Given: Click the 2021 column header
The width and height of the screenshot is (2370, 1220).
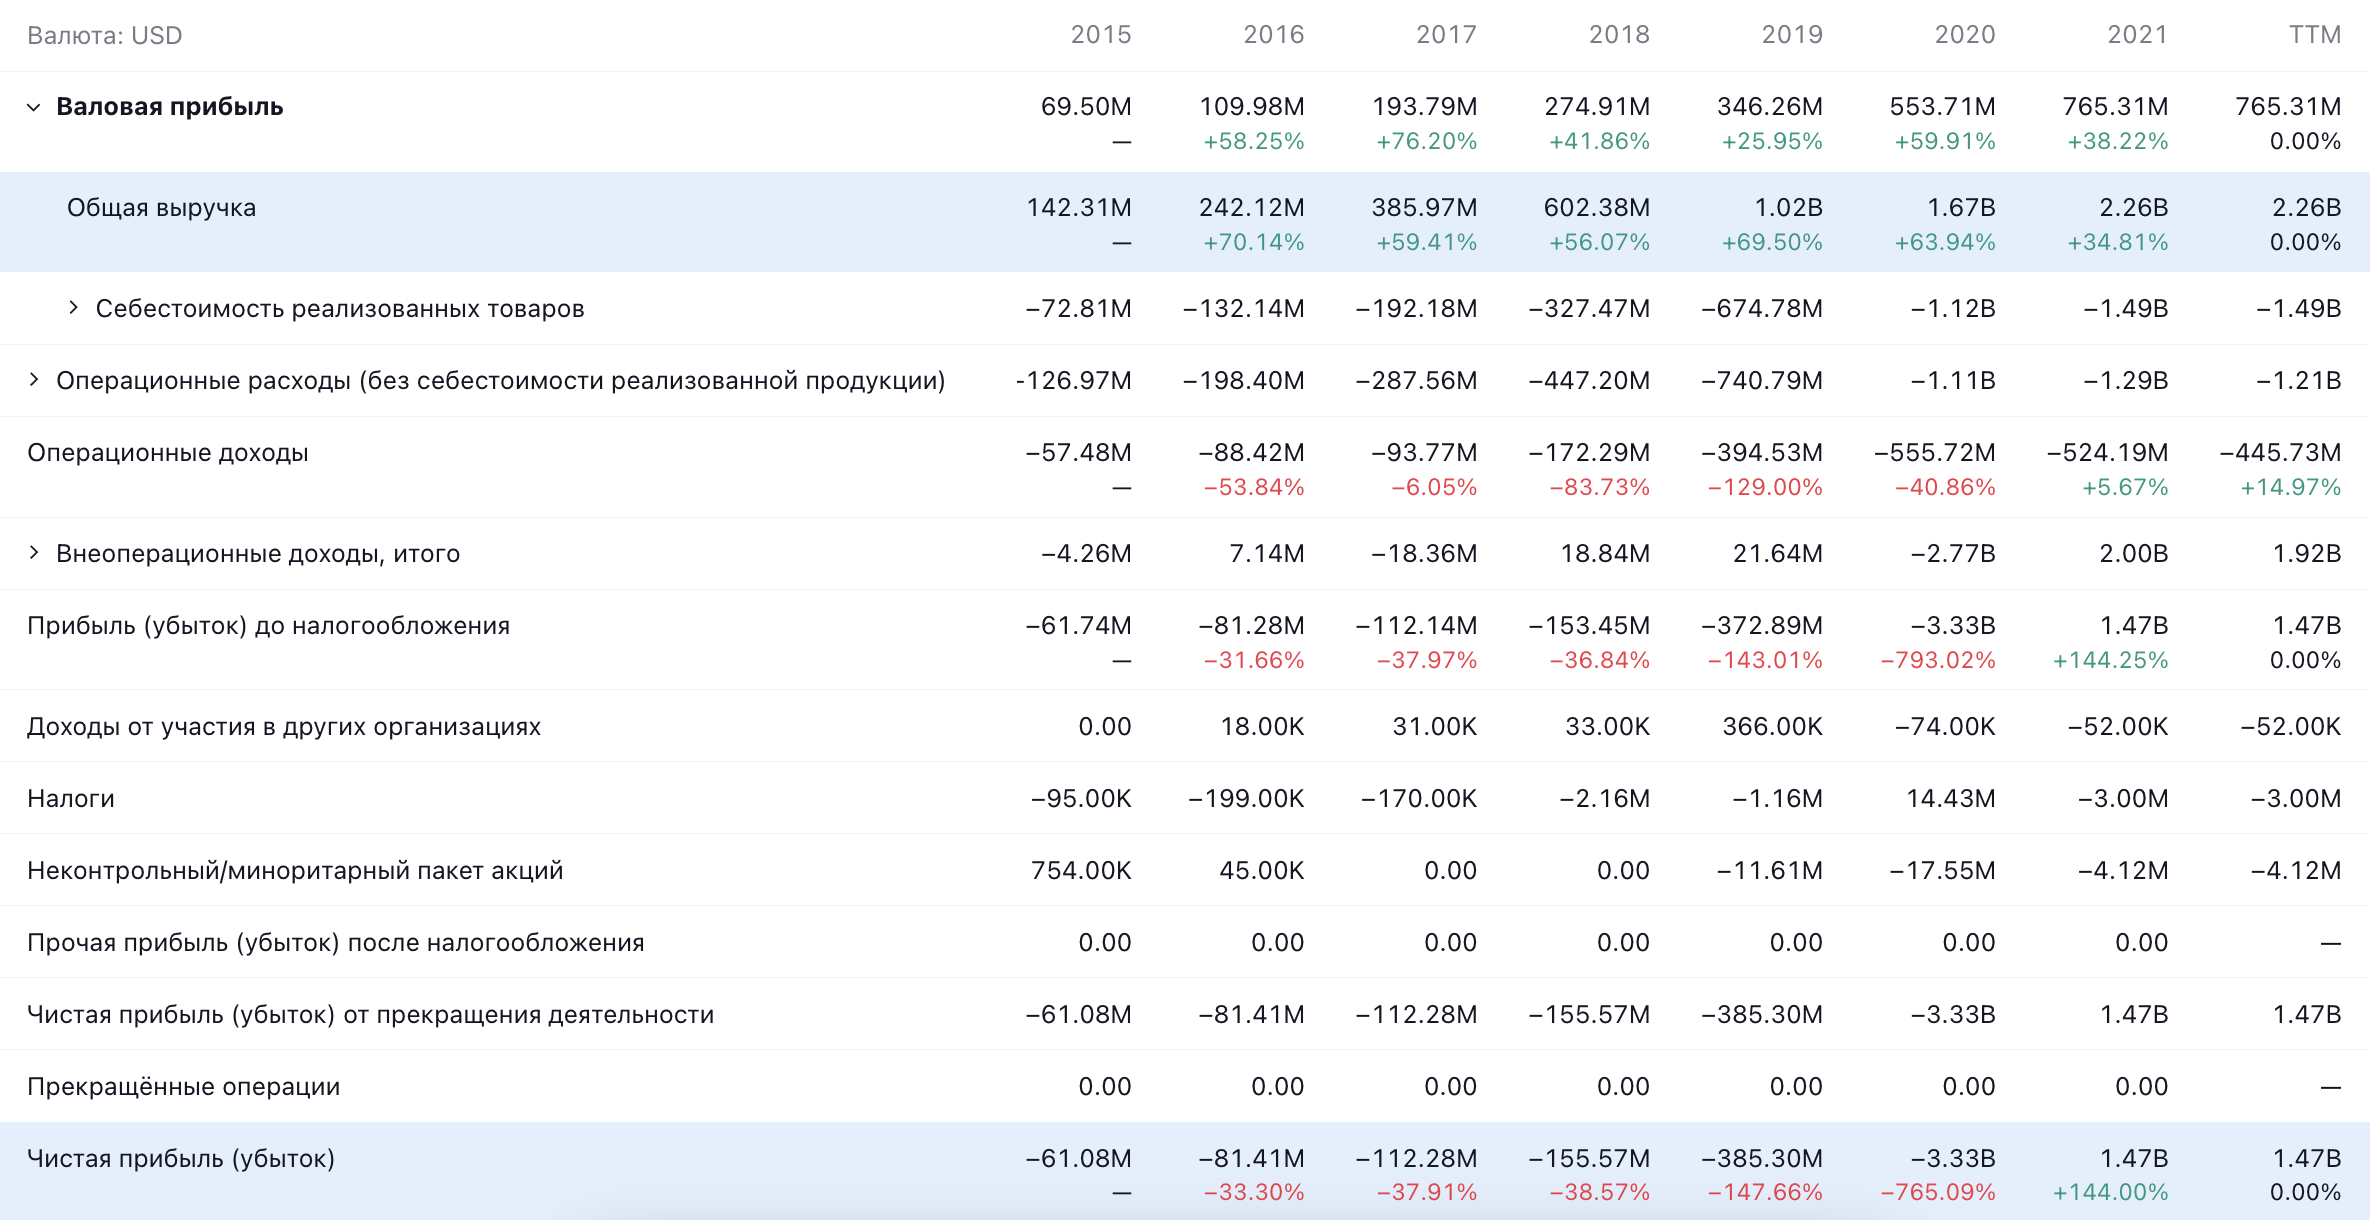Looking at the screenshot, I should [2138, 35].
